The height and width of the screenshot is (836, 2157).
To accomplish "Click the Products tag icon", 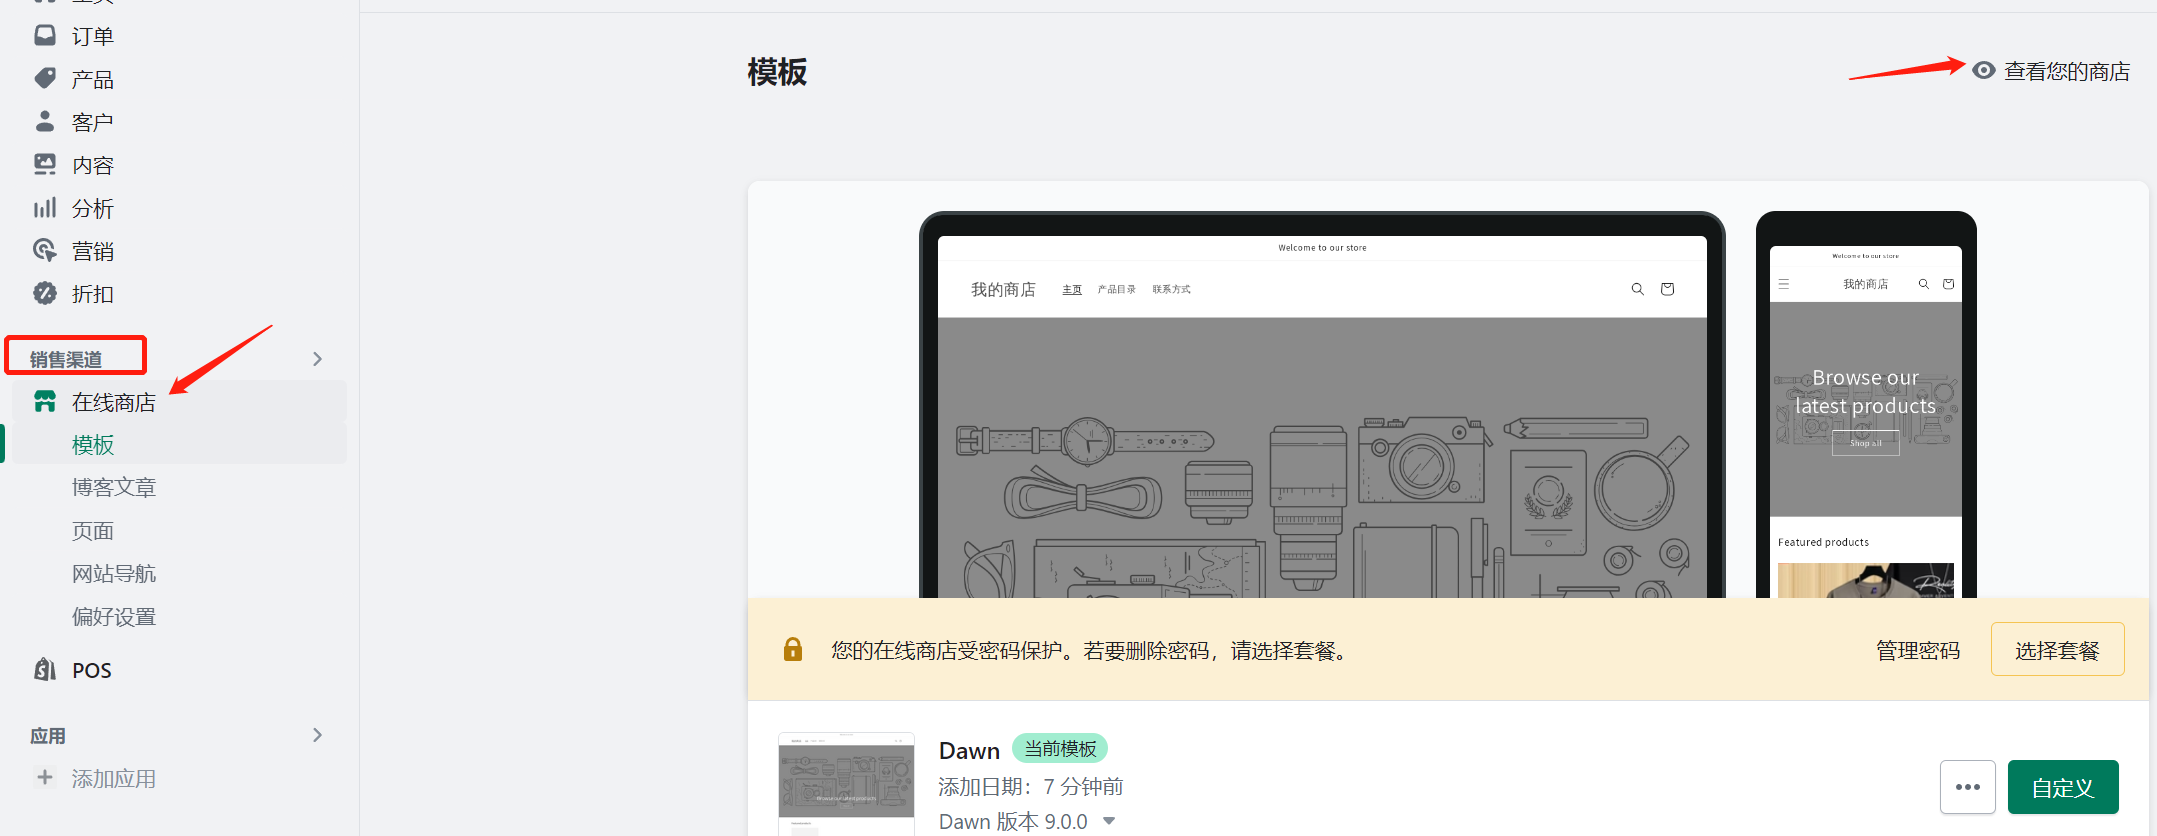I will [x=45, y=79].
